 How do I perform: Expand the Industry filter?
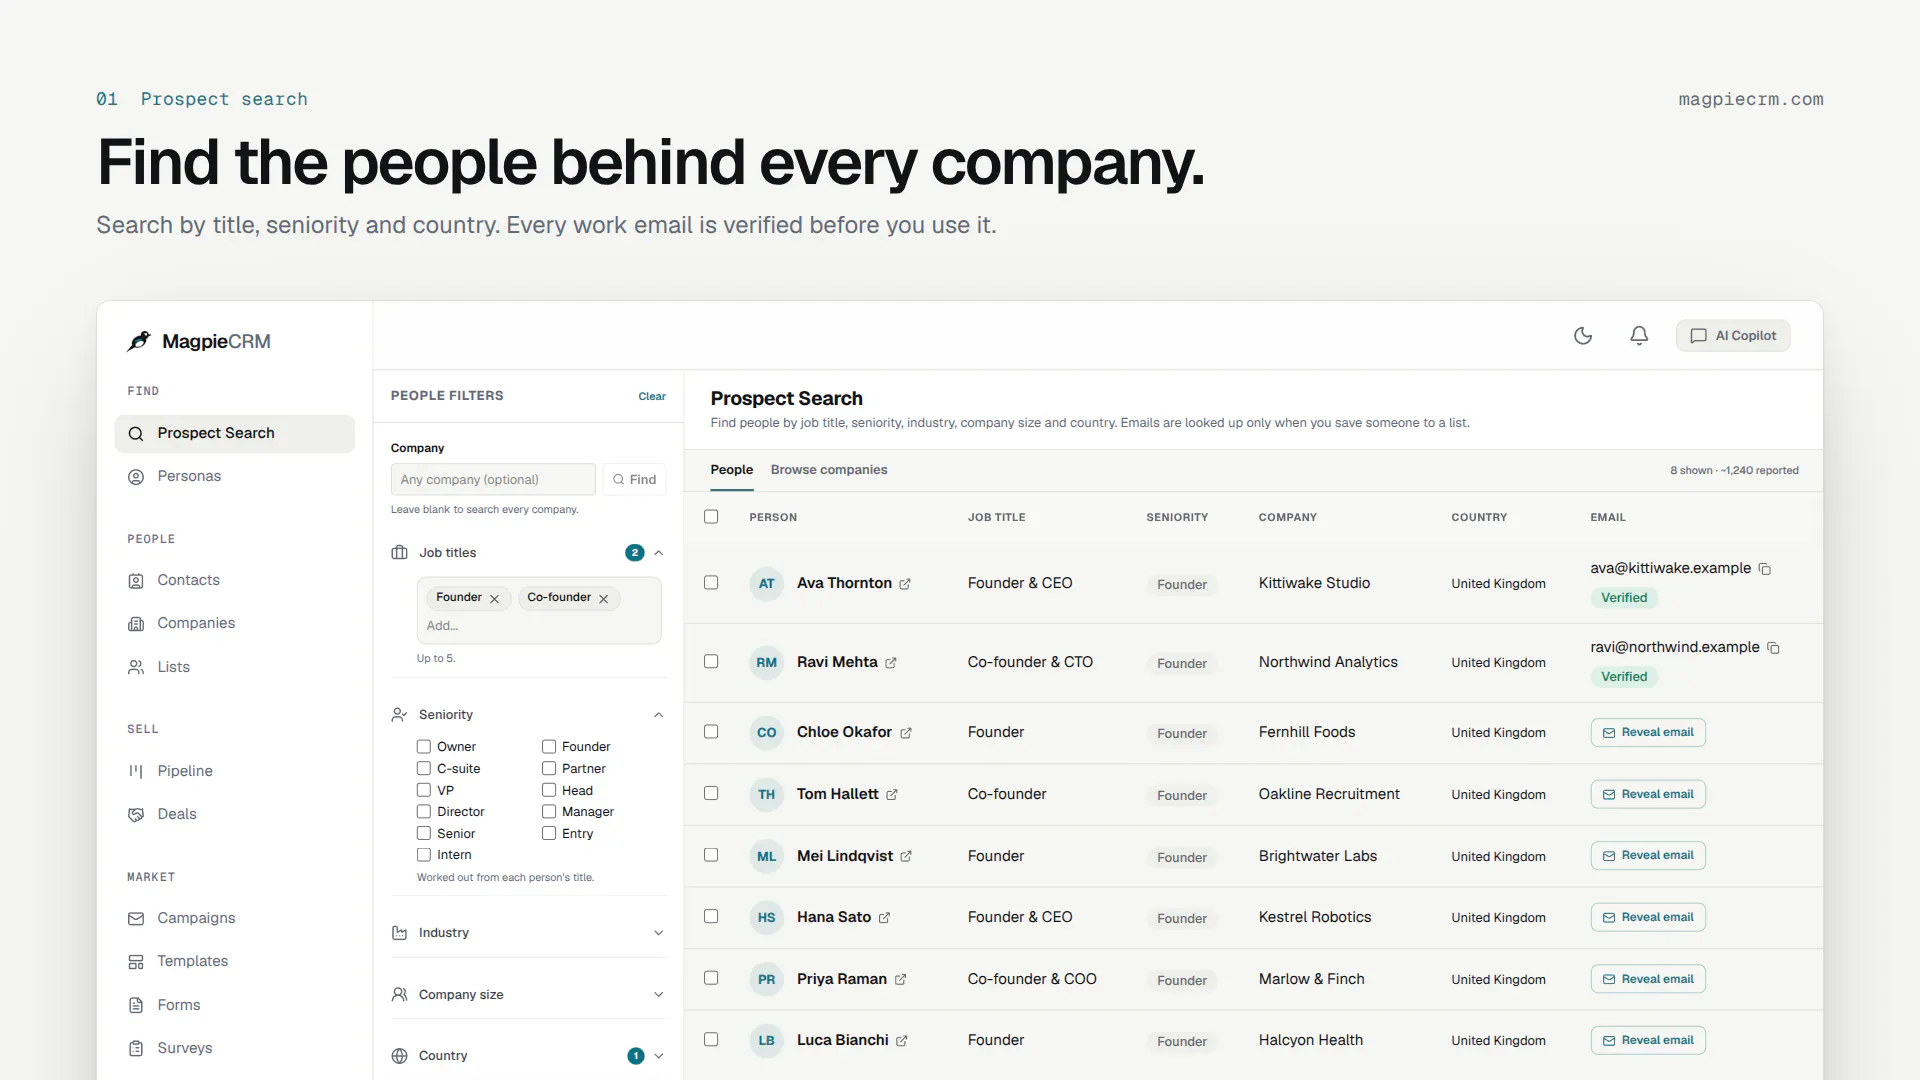coord(659,933)
